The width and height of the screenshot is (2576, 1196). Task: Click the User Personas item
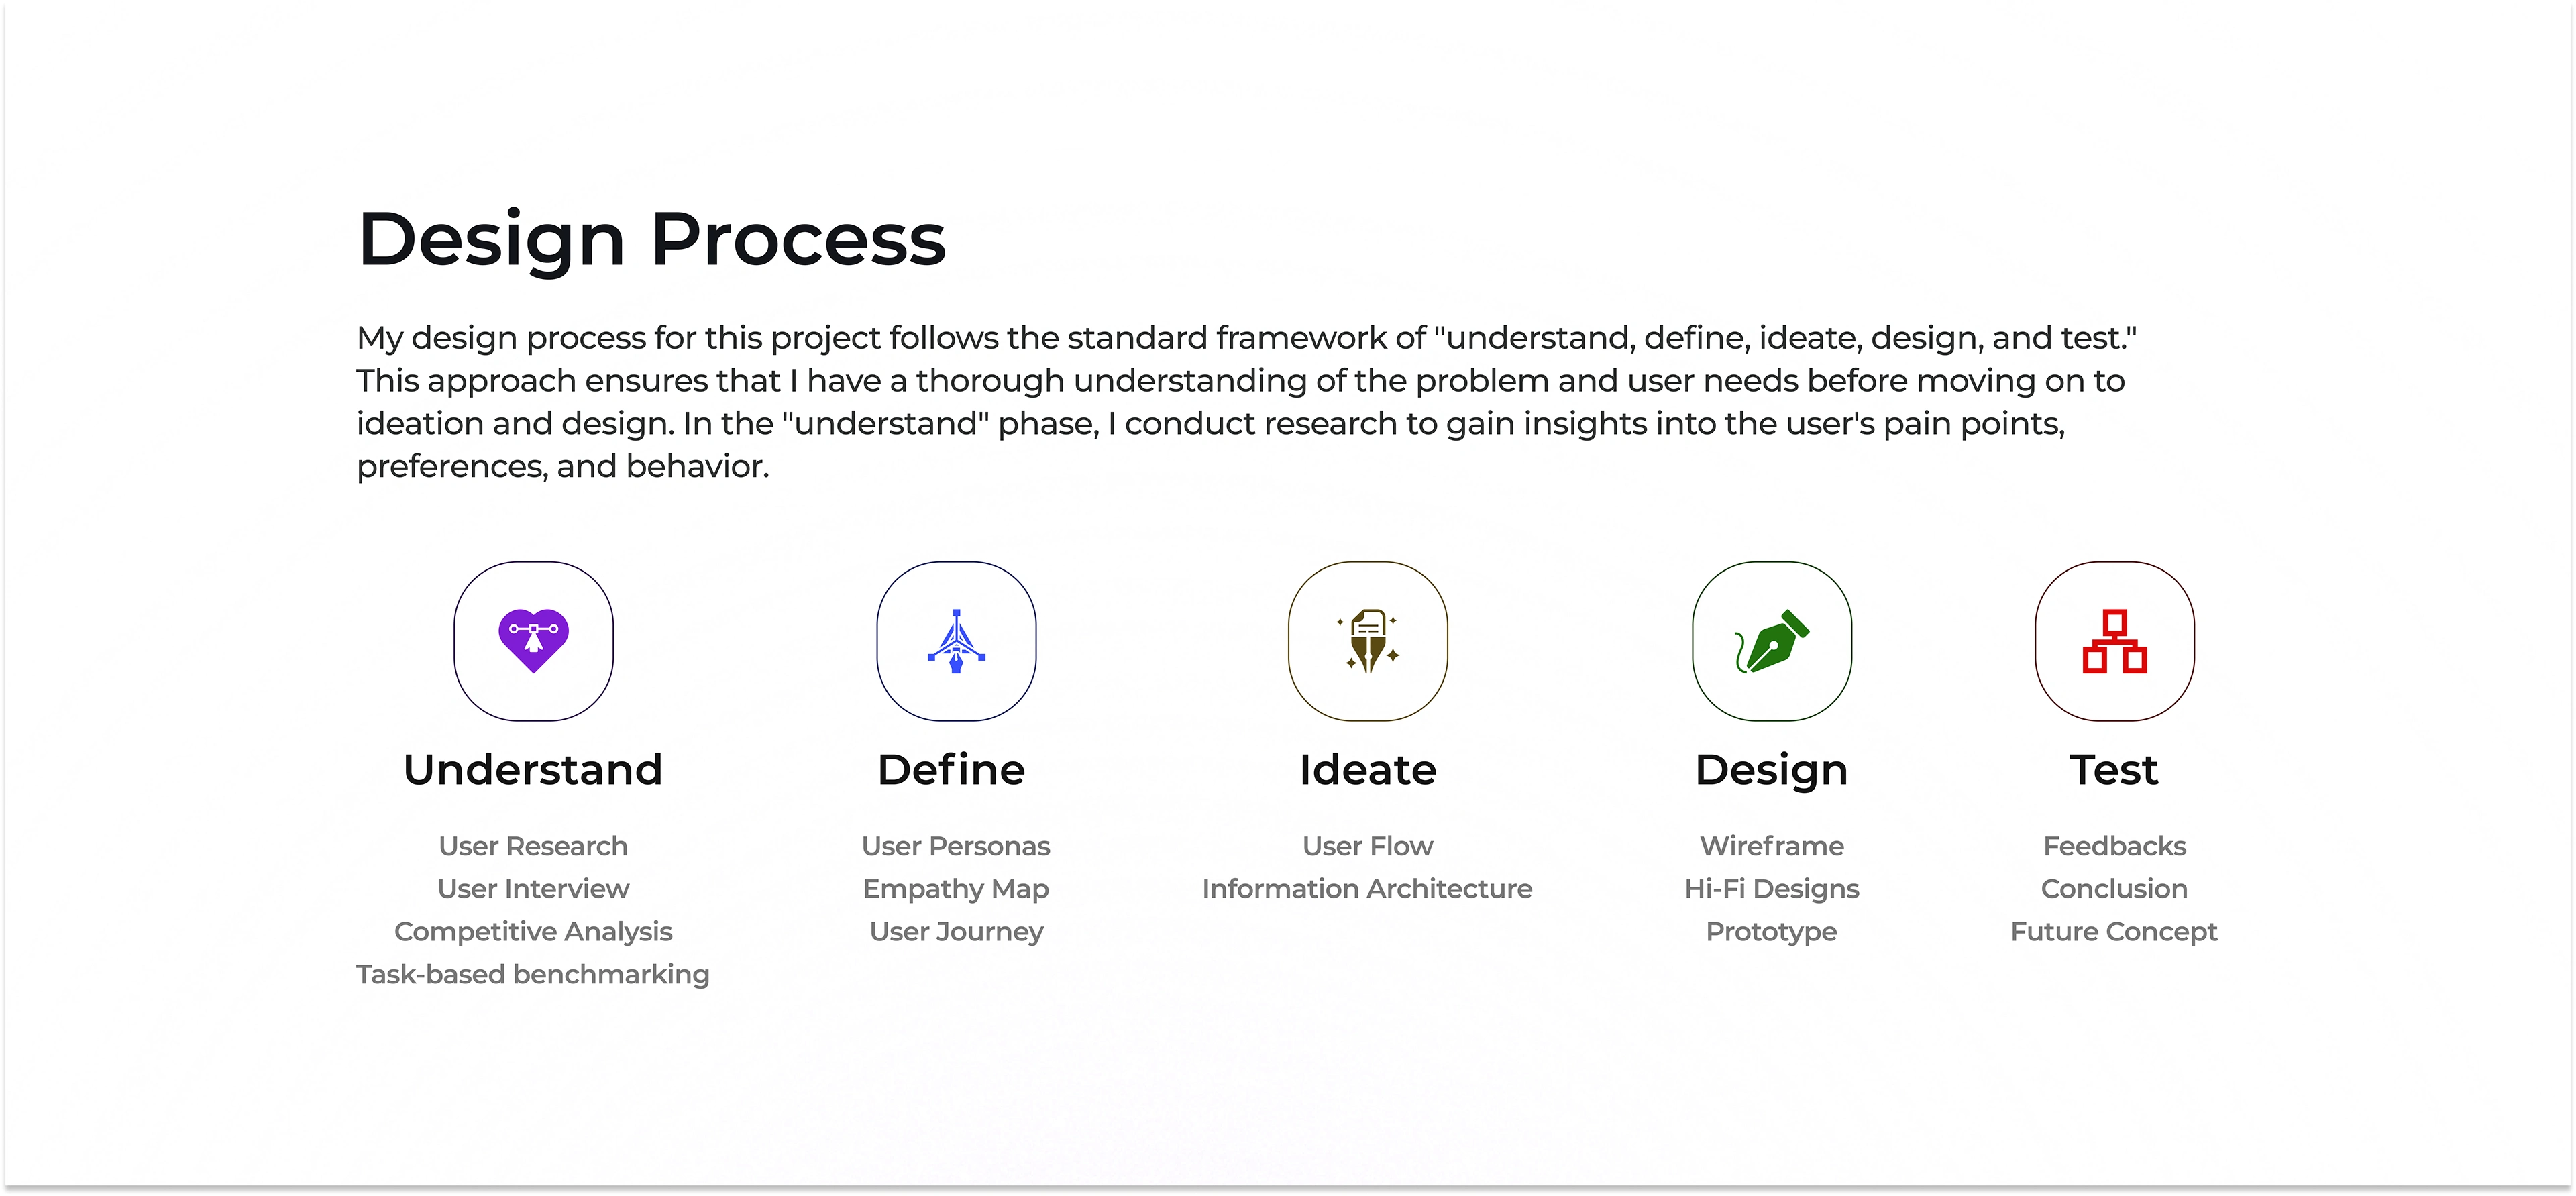(956, 846)
